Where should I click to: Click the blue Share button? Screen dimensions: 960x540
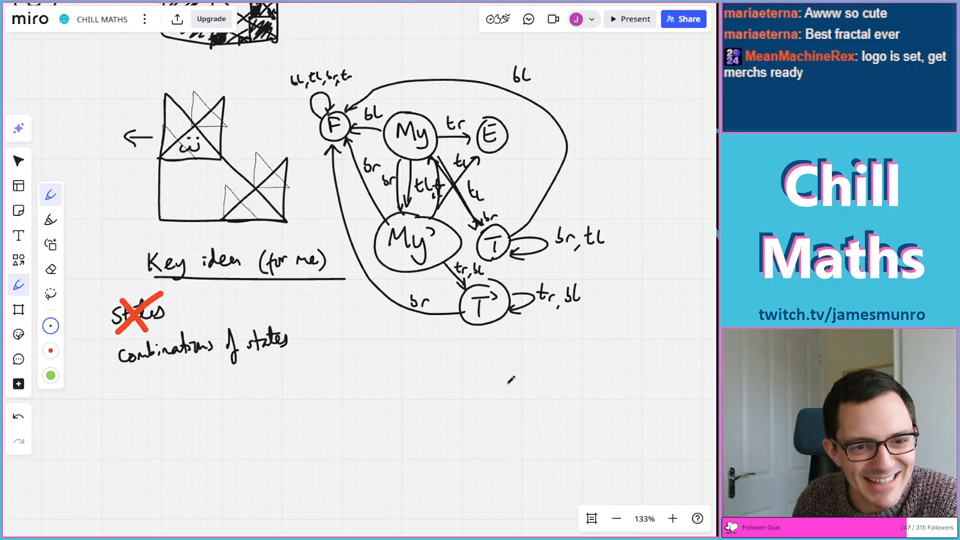pos(683,19)
